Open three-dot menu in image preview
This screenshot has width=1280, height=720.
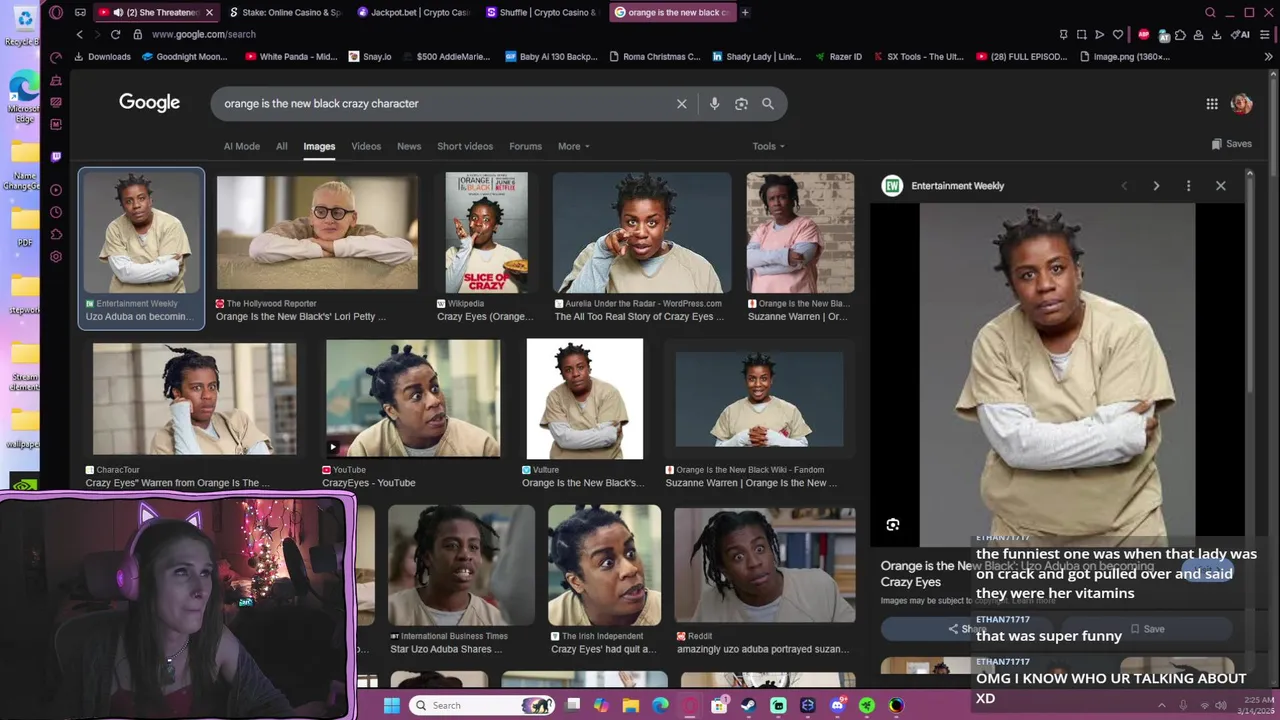pyautogui.click(x=1188, y=186)
